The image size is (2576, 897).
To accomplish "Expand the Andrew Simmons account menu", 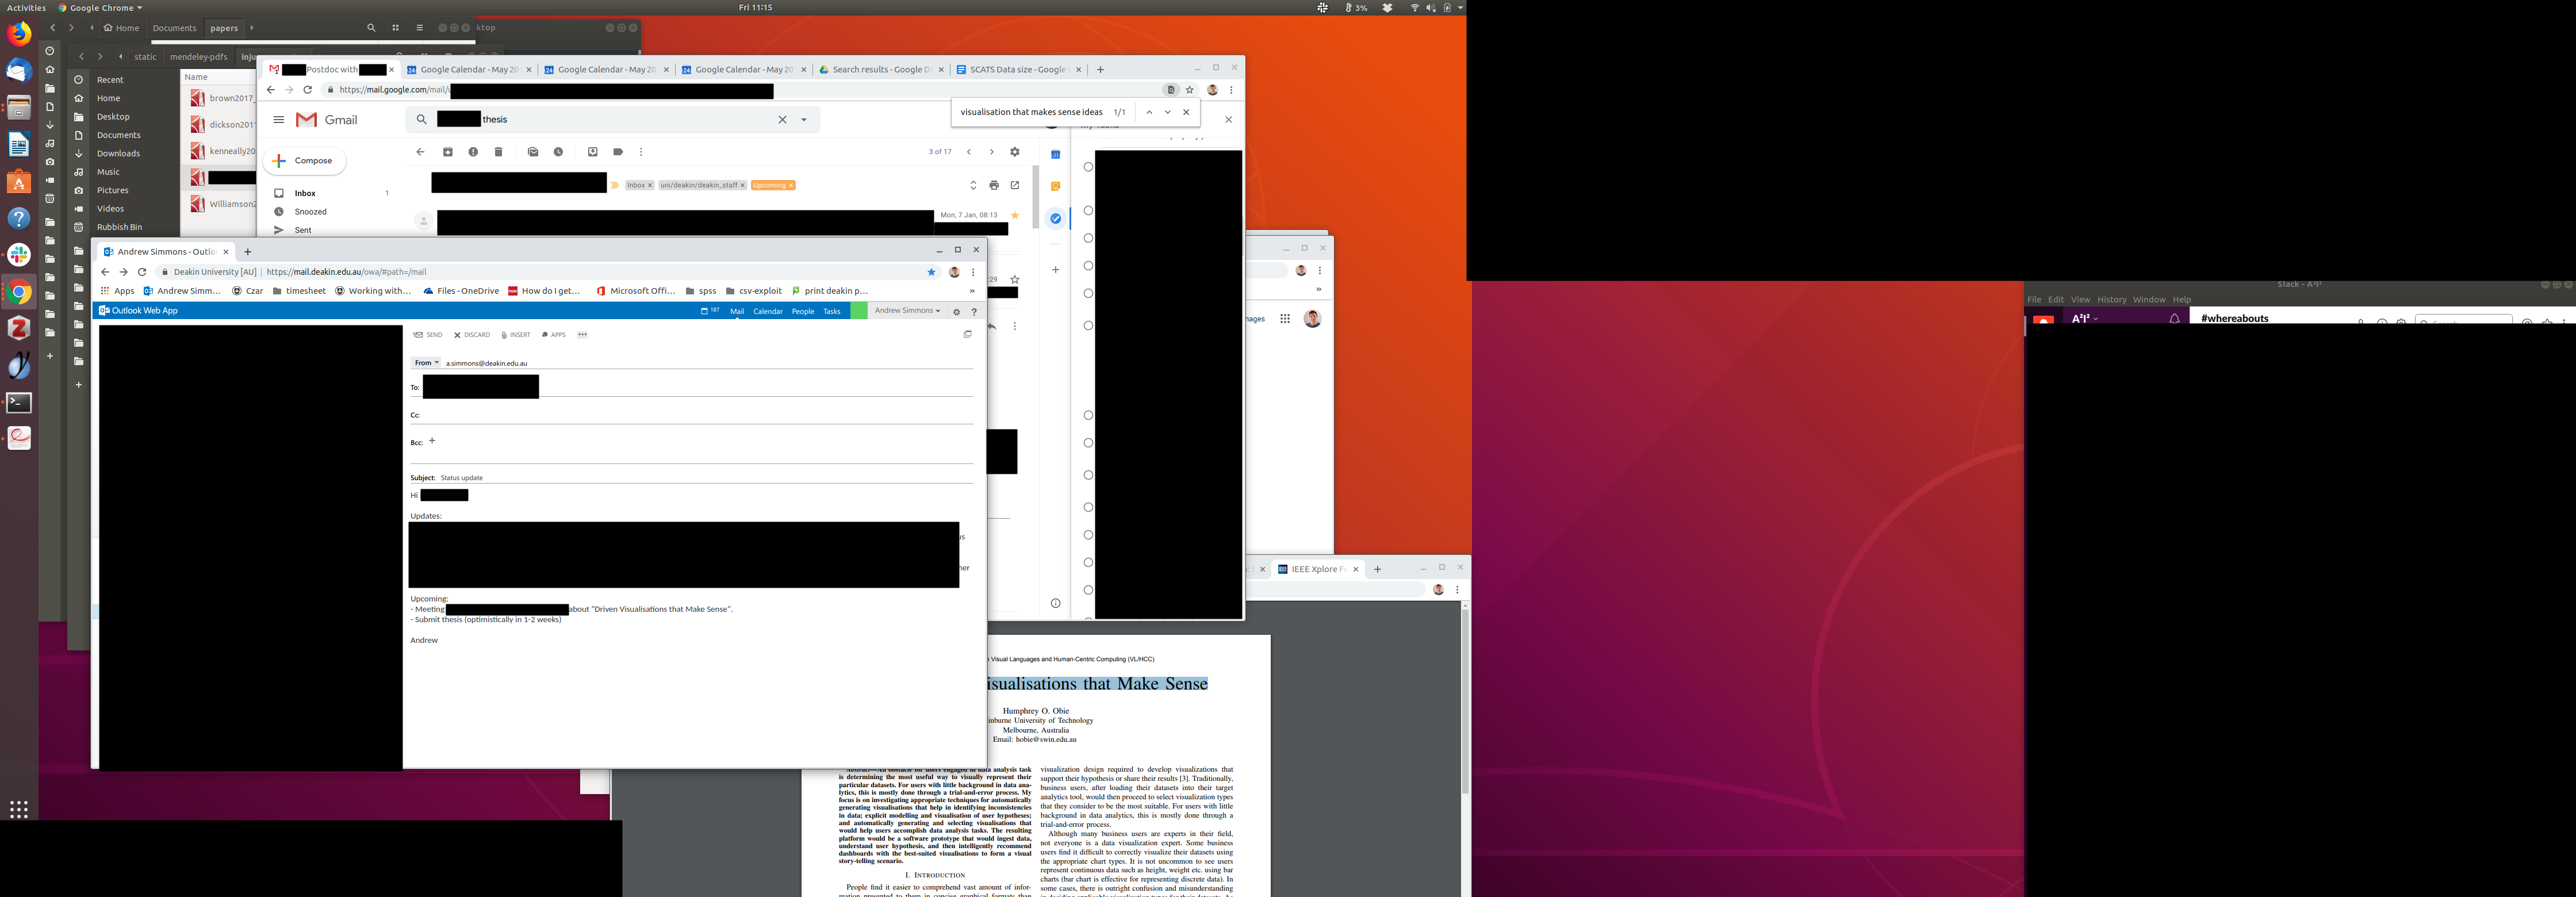I will tap(907, 311).
